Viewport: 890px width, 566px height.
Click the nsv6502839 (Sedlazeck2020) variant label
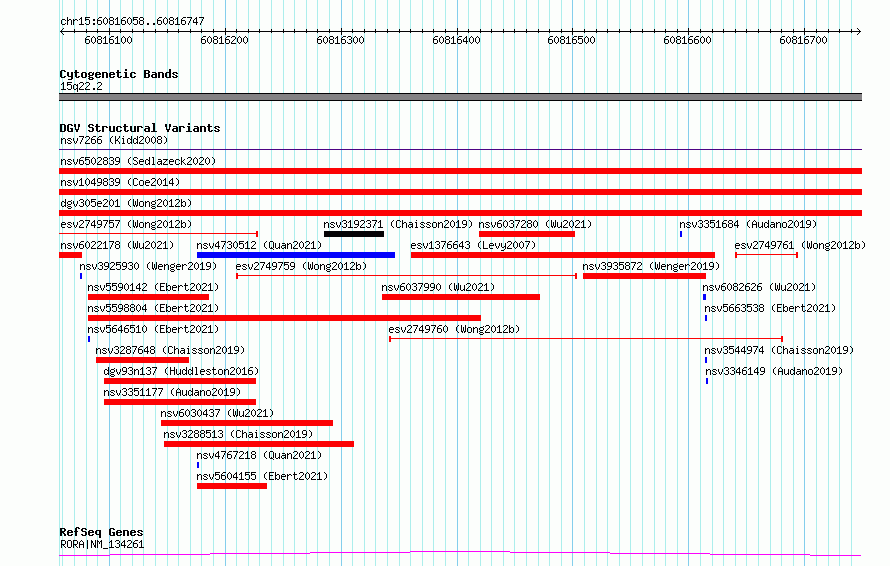pos(138,161)
